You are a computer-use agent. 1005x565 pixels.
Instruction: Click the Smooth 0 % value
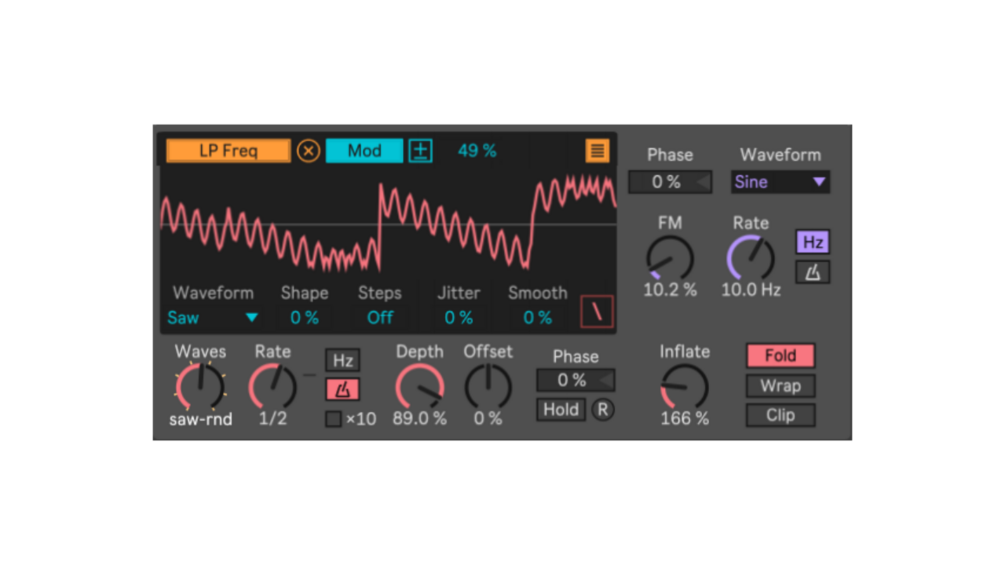537,317
